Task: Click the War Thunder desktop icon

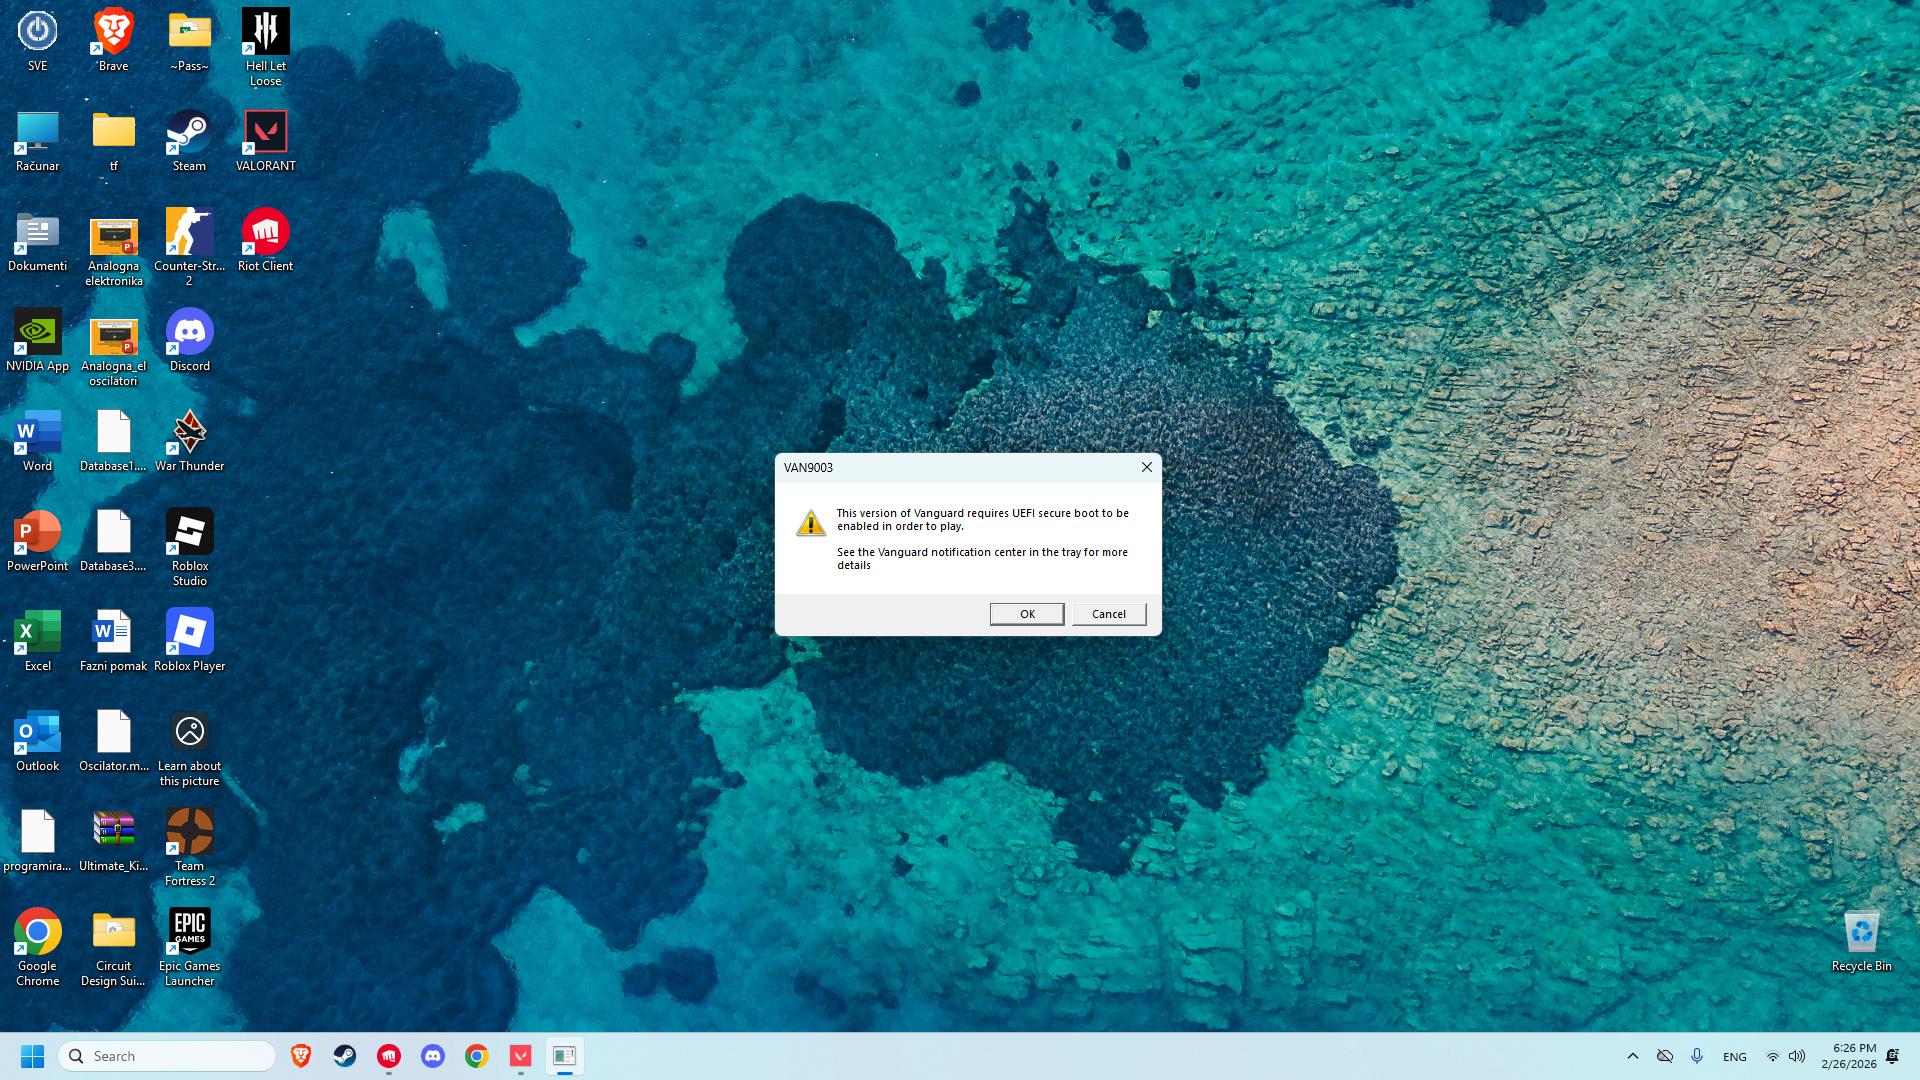Action: pos(189,441)
